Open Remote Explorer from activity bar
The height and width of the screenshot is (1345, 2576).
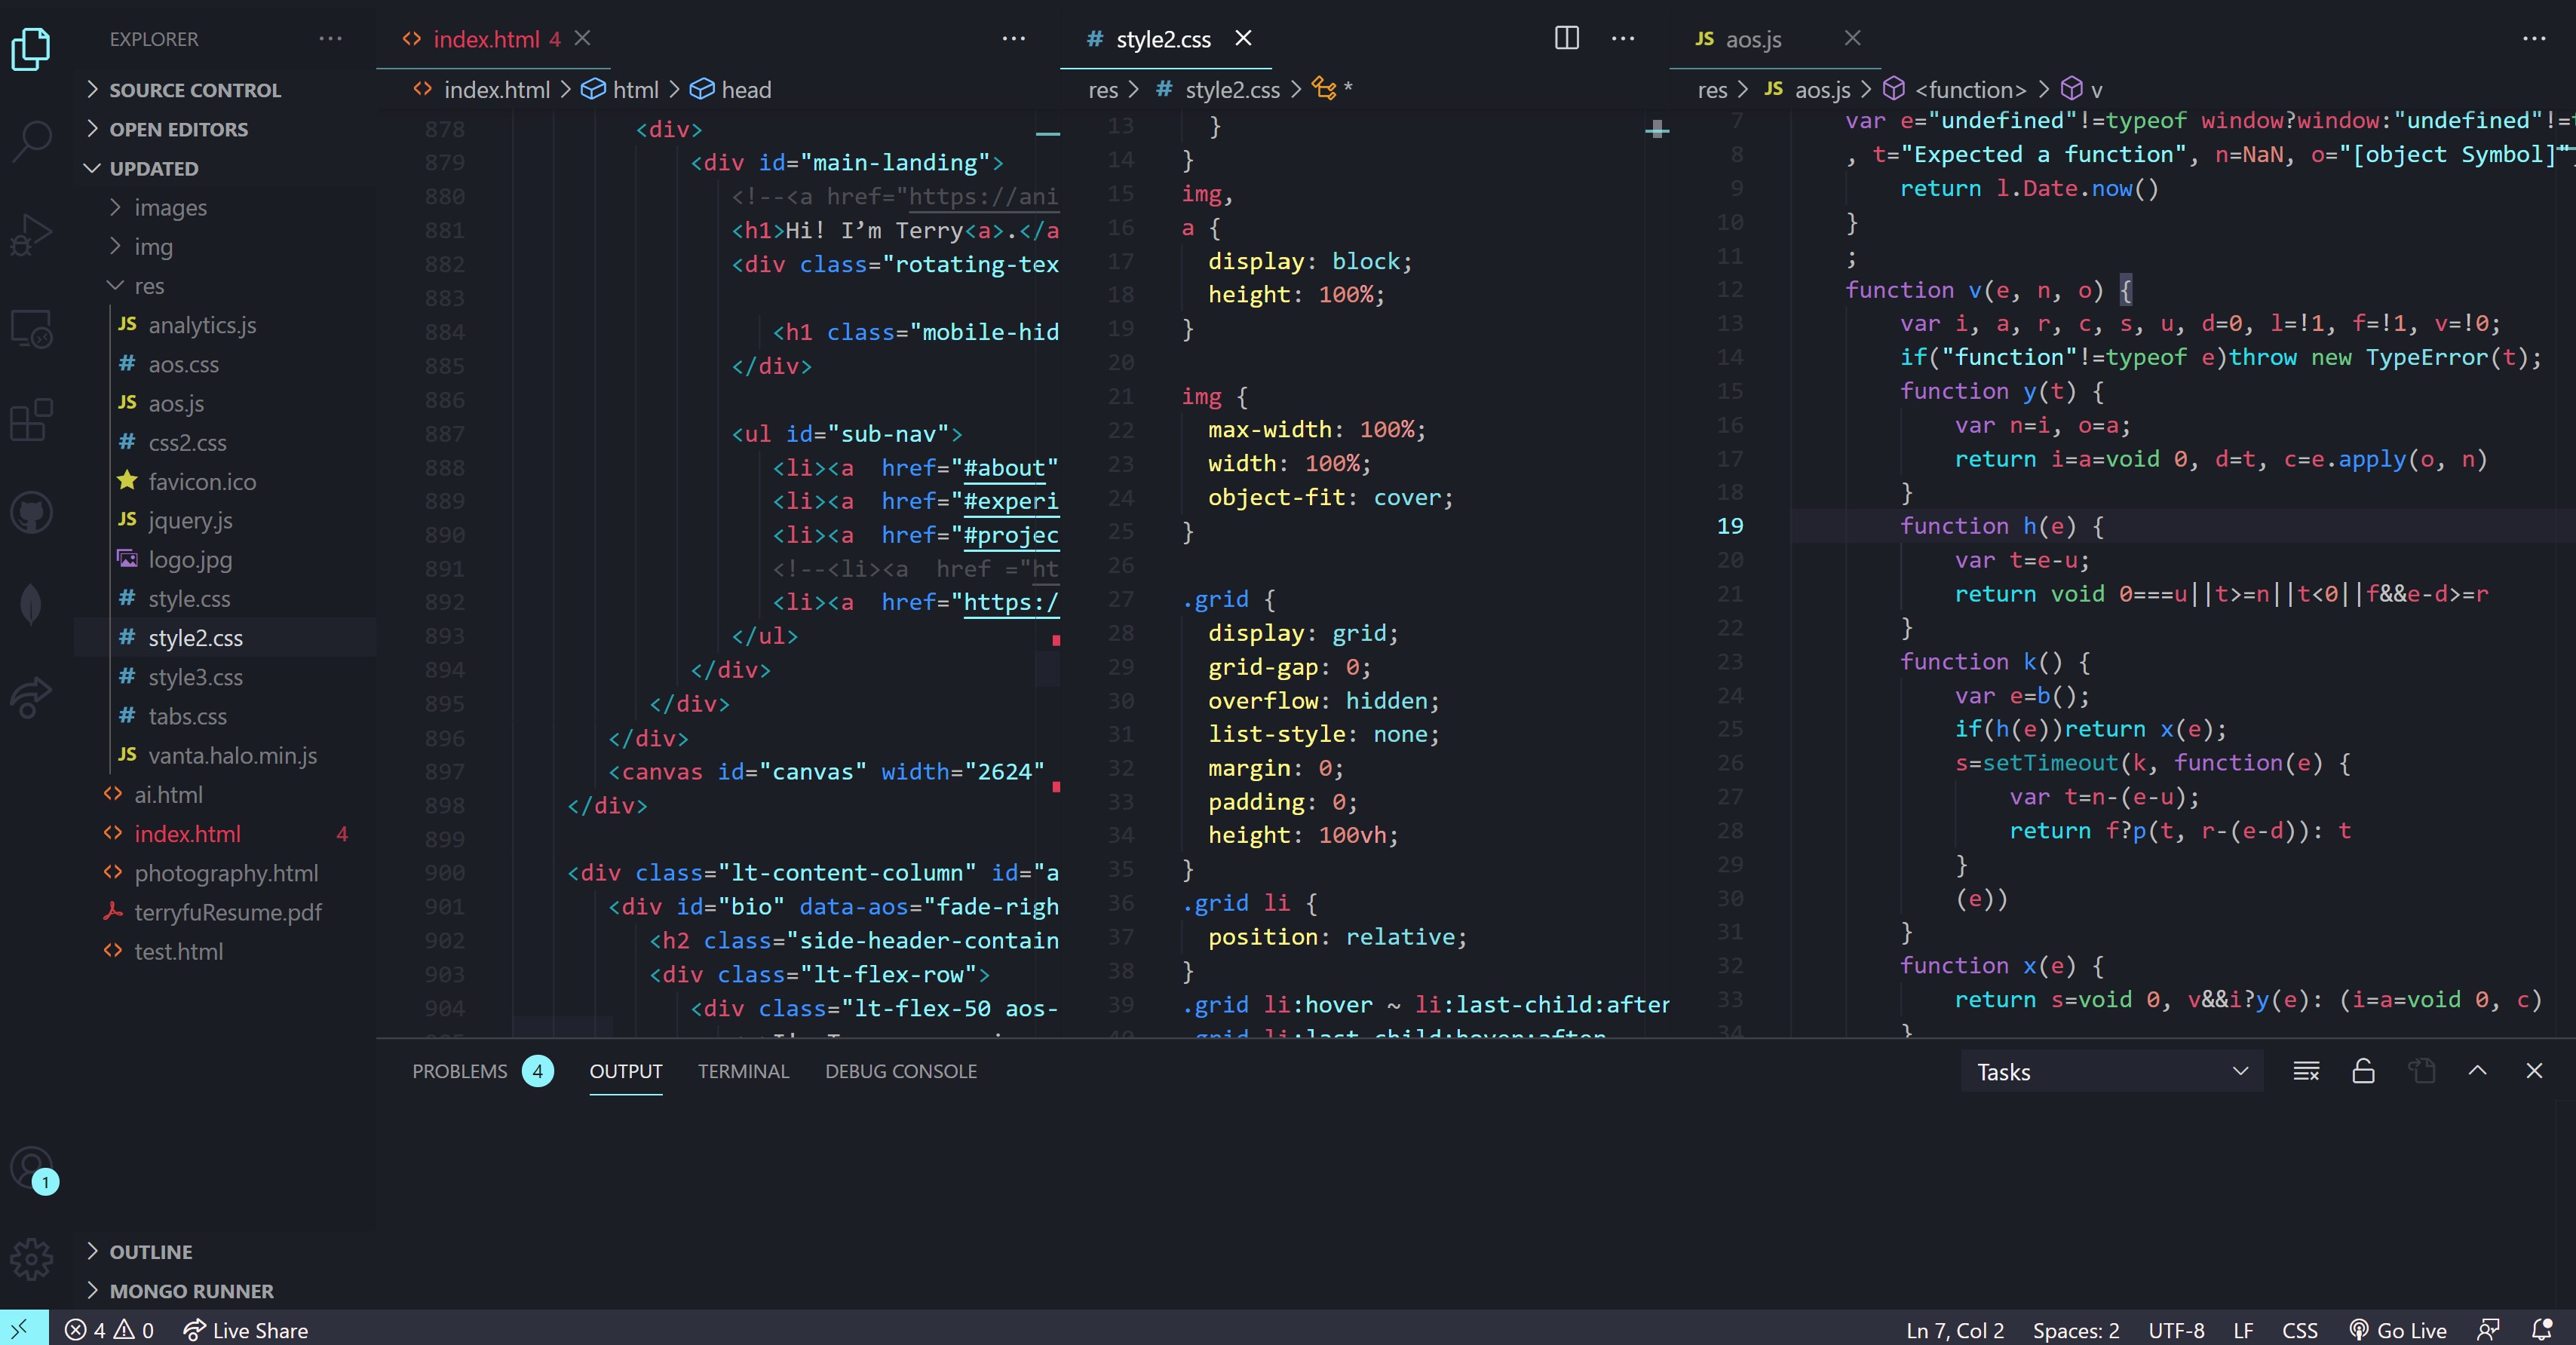[32, 327]
